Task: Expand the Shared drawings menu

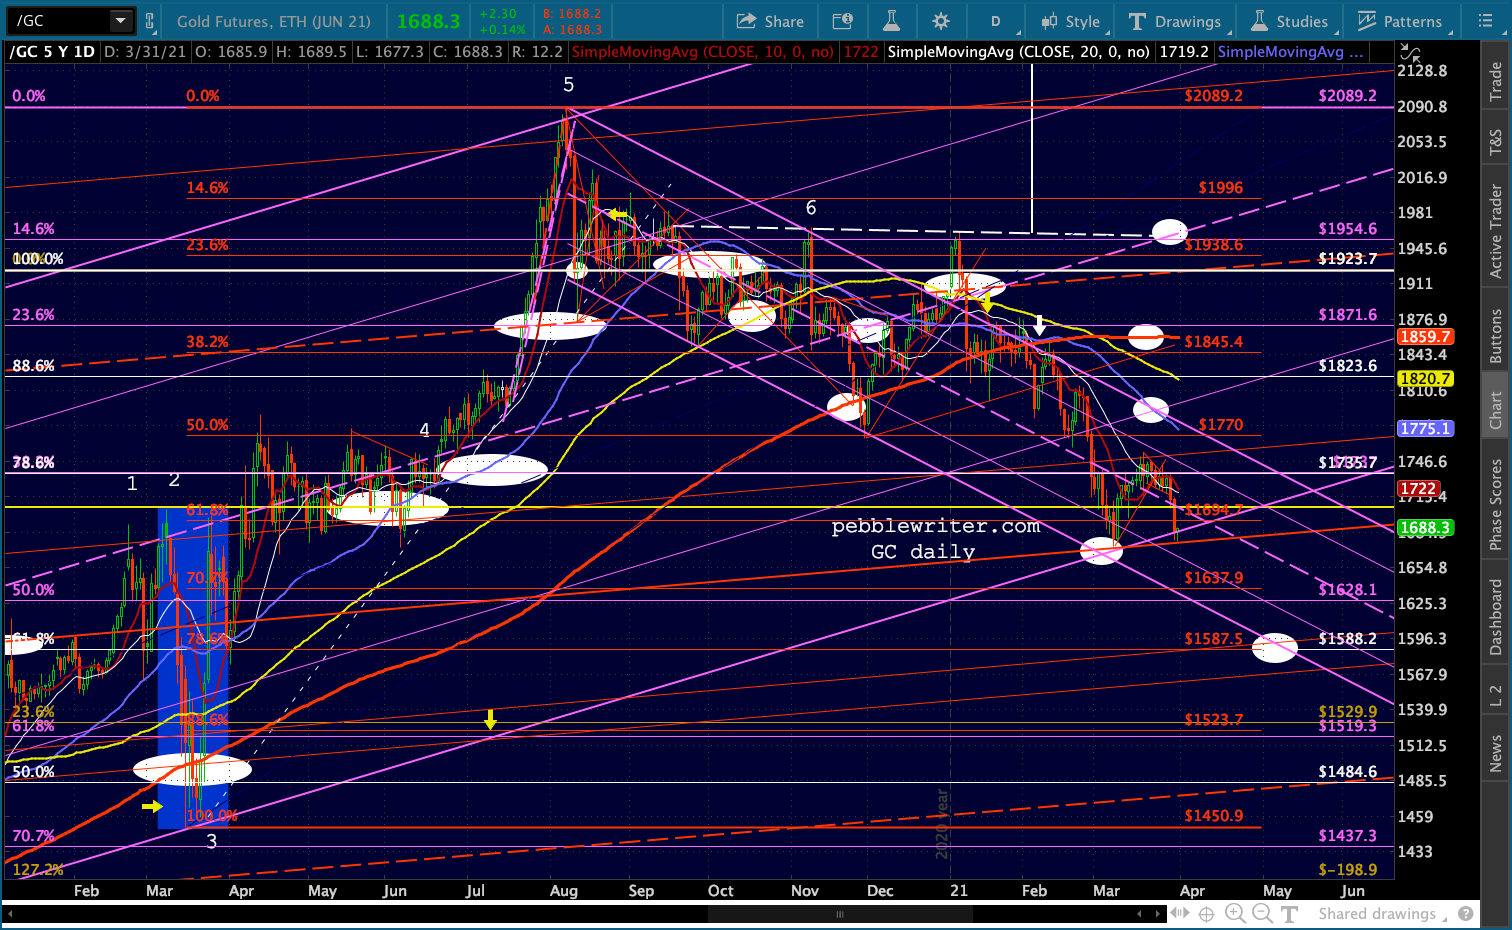Action: [1382, 913]
